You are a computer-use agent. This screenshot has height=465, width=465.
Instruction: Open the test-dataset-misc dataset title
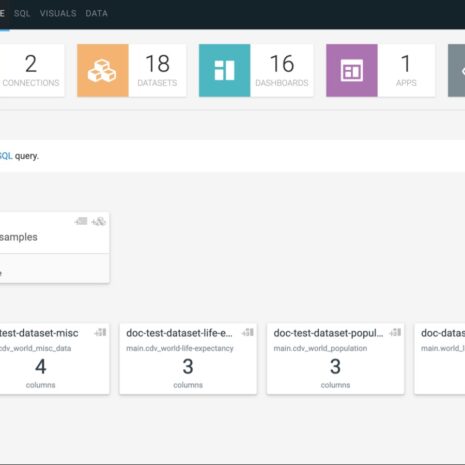tap(39, 333)
